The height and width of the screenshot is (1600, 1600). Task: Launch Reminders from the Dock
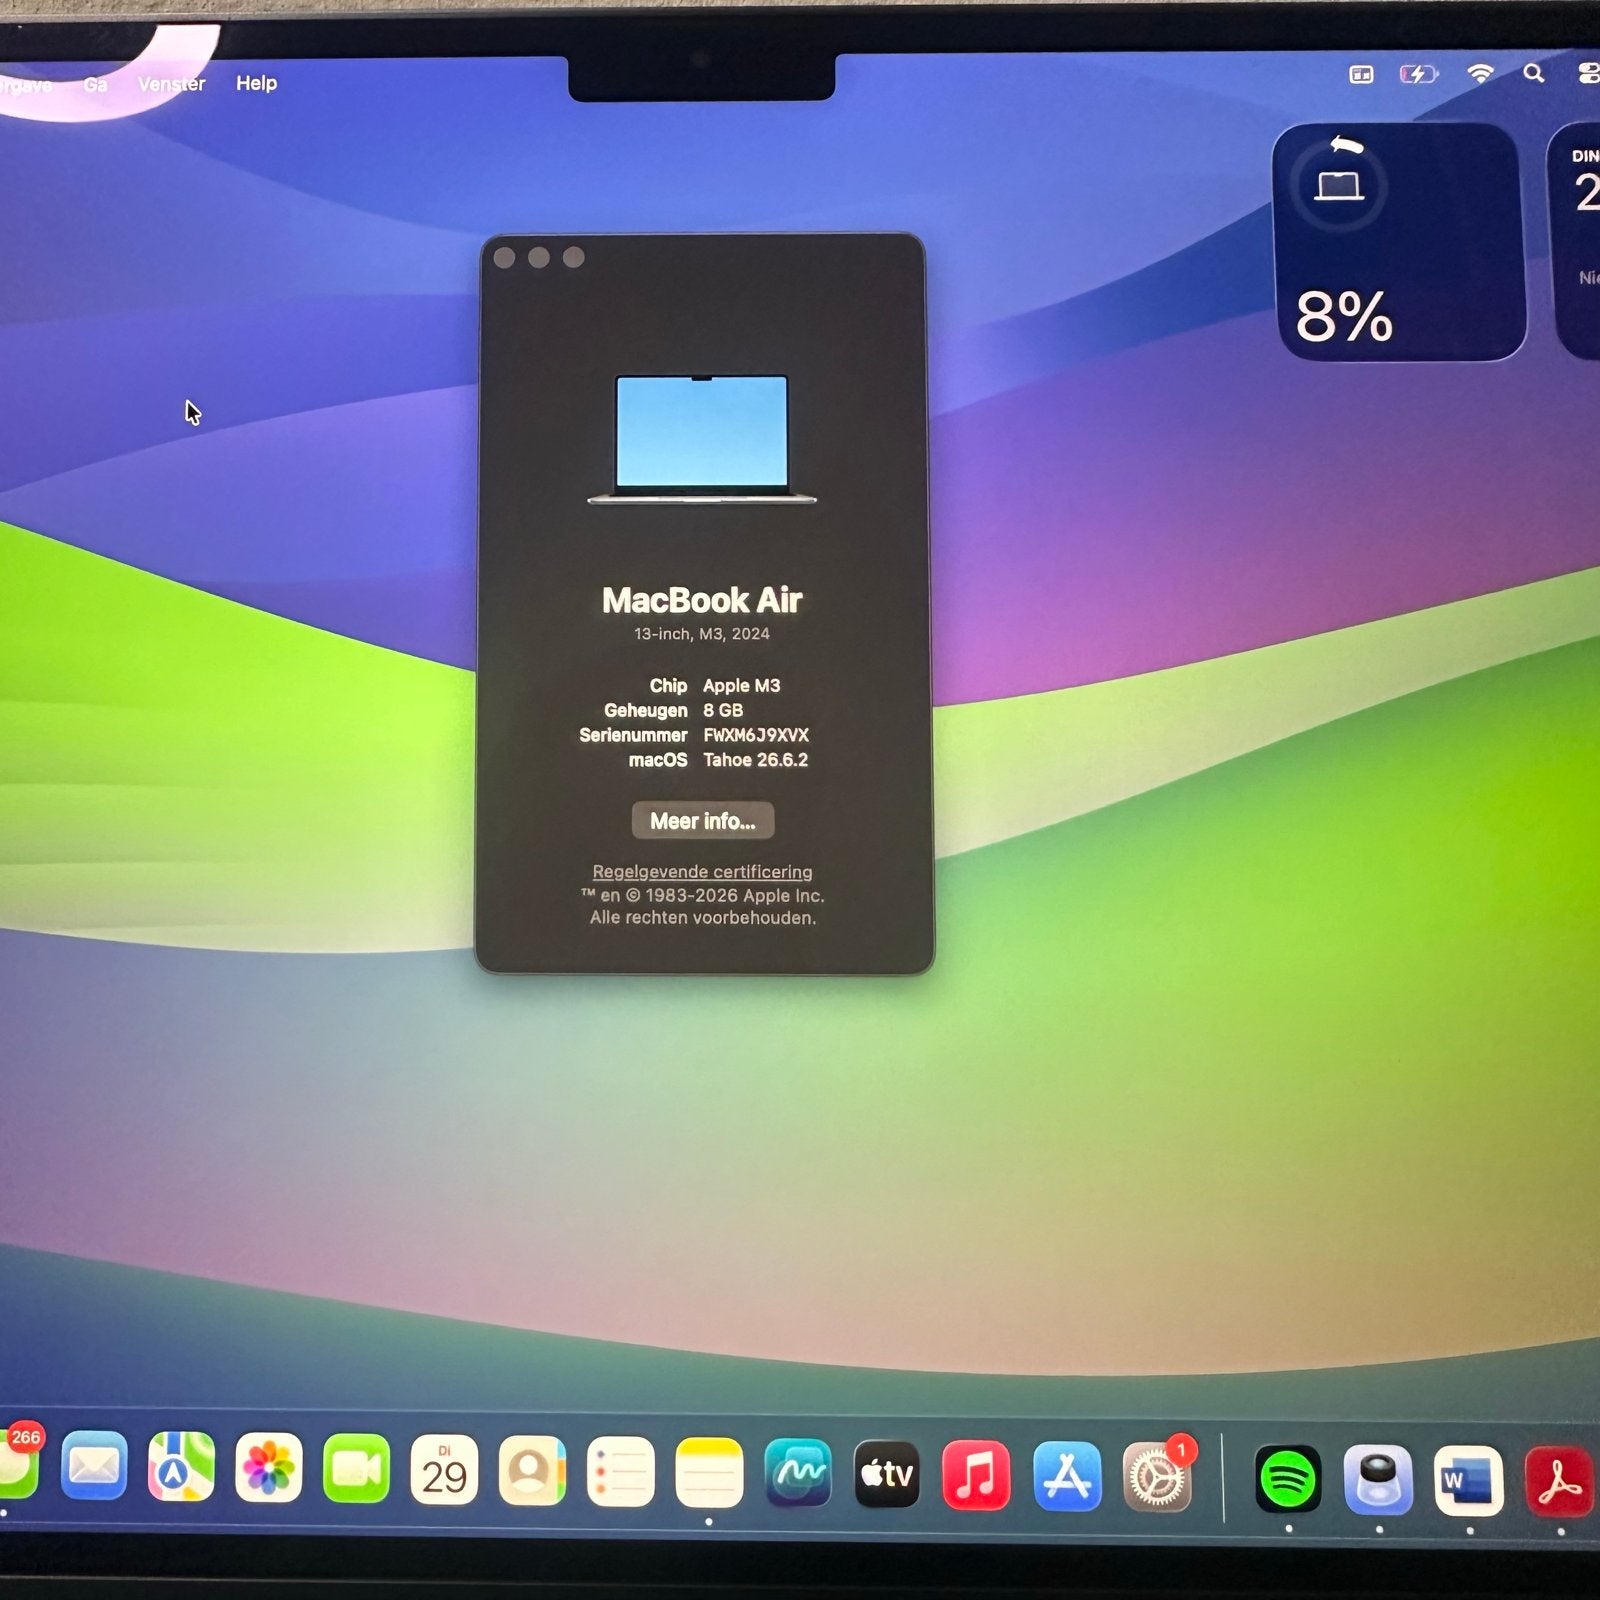(620, 1471)
